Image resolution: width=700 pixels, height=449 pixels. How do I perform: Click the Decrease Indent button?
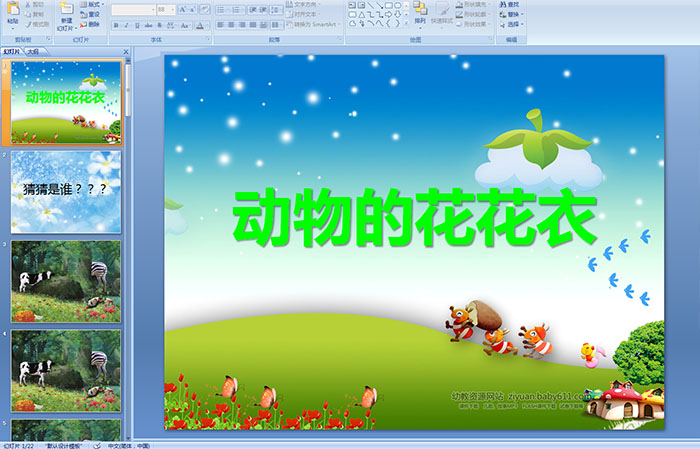click(253, 9)
